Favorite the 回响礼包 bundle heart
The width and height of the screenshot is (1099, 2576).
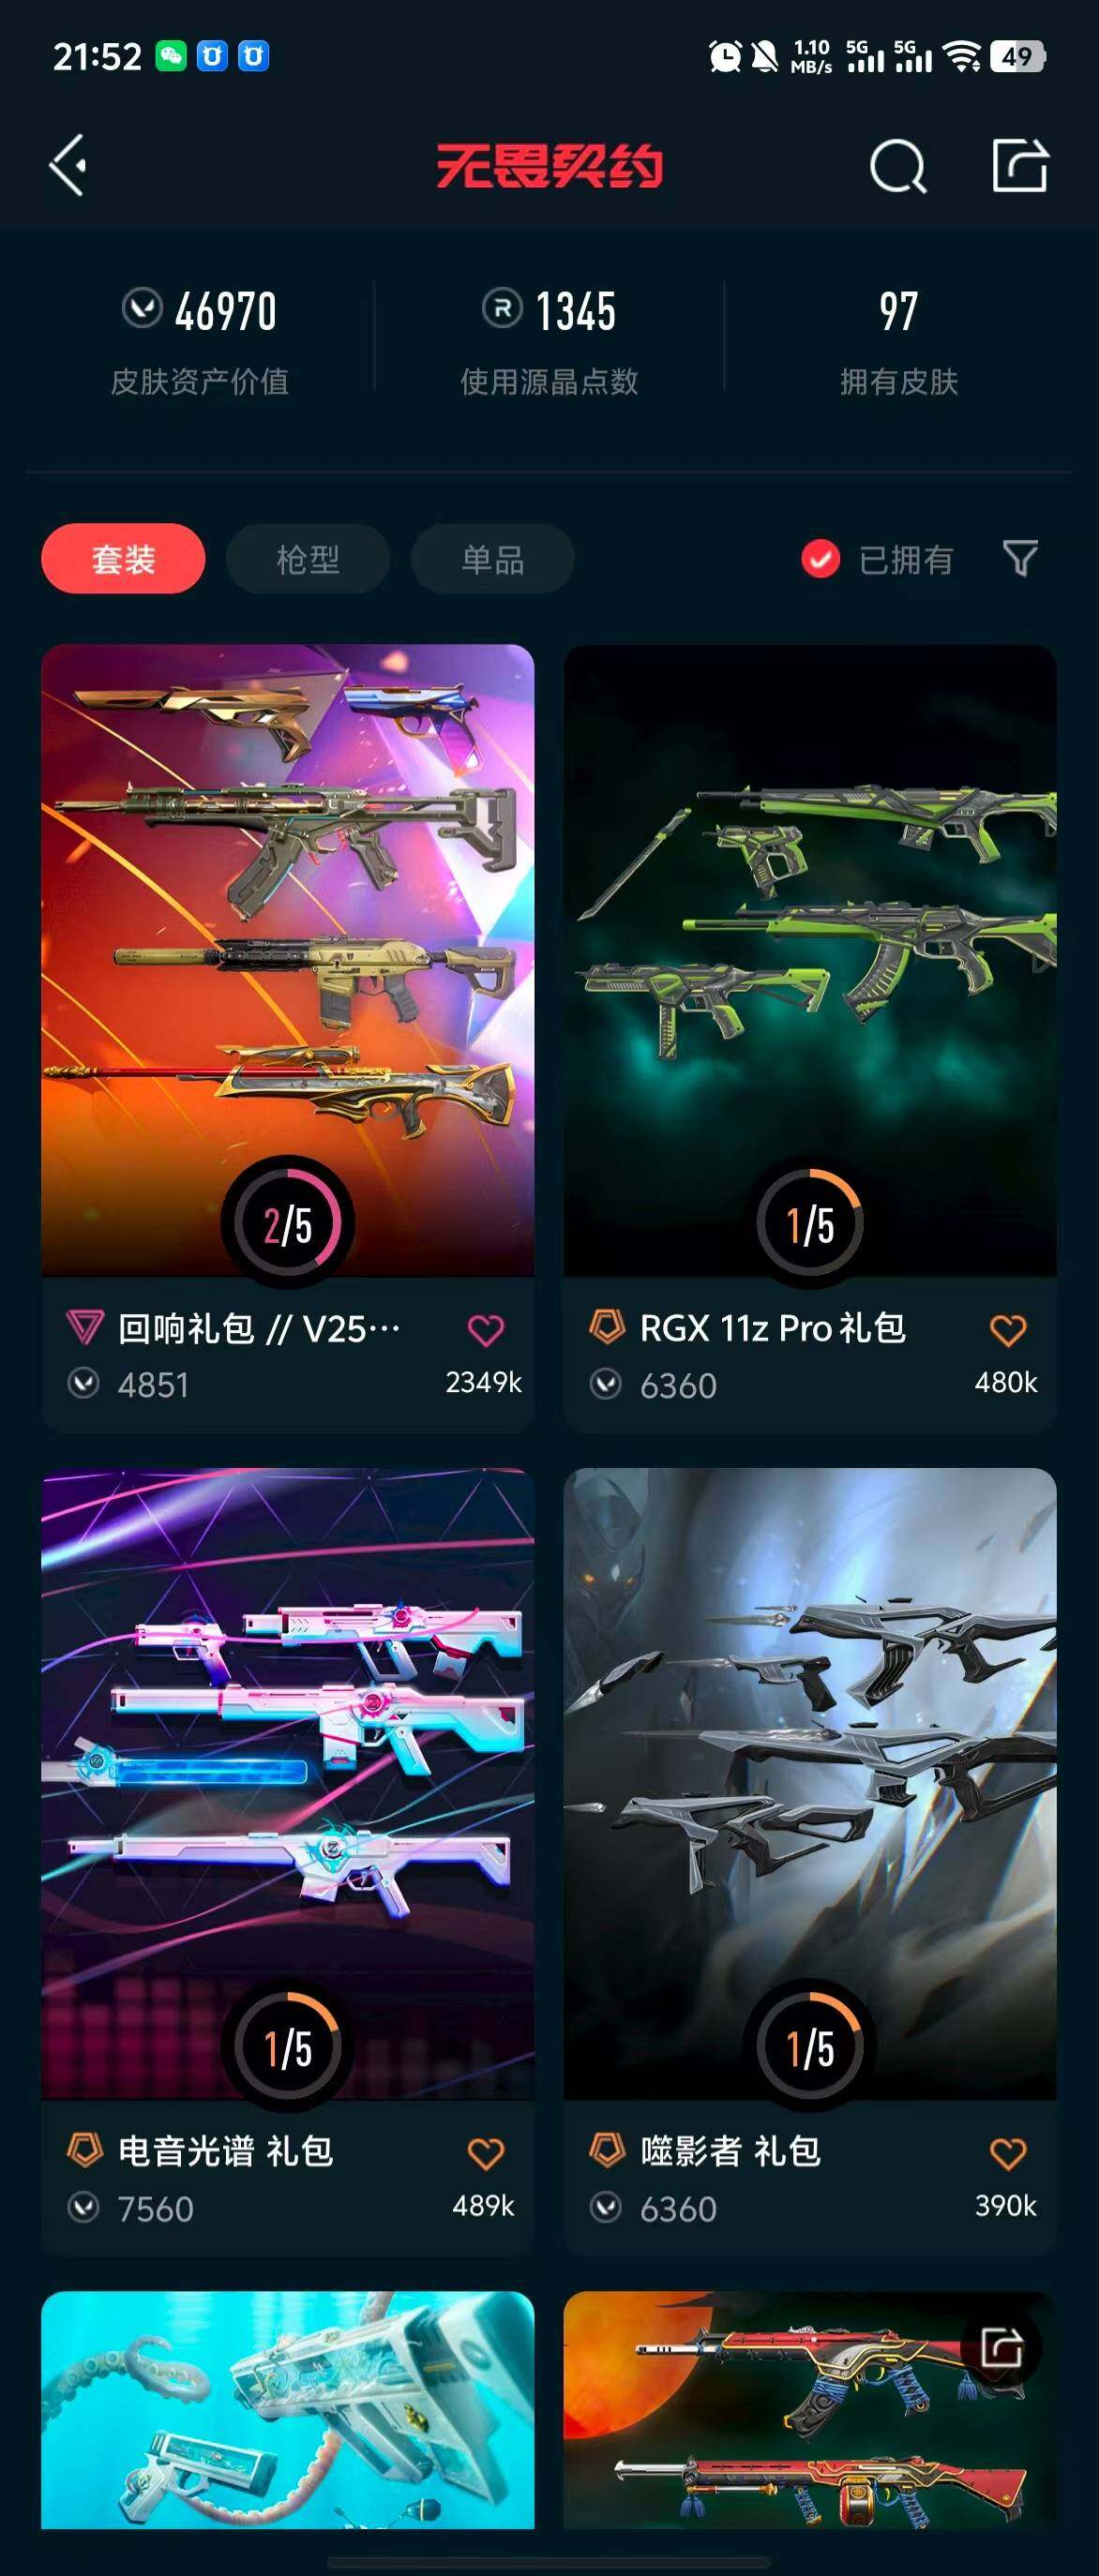pos(486,1330)
